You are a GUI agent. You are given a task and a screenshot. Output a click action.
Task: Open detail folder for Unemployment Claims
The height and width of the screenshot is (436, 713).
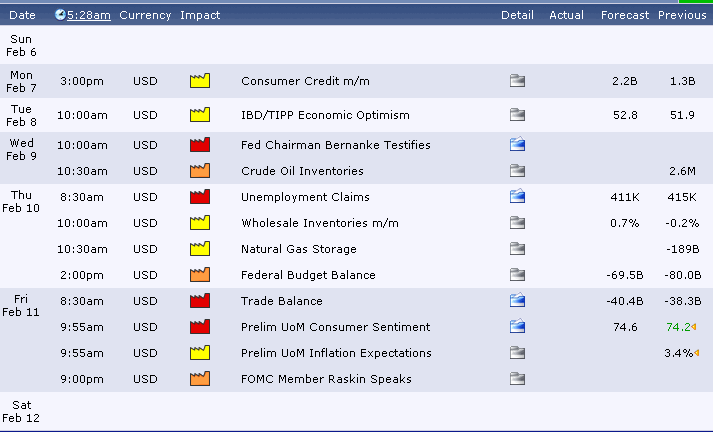click(517, 196)
